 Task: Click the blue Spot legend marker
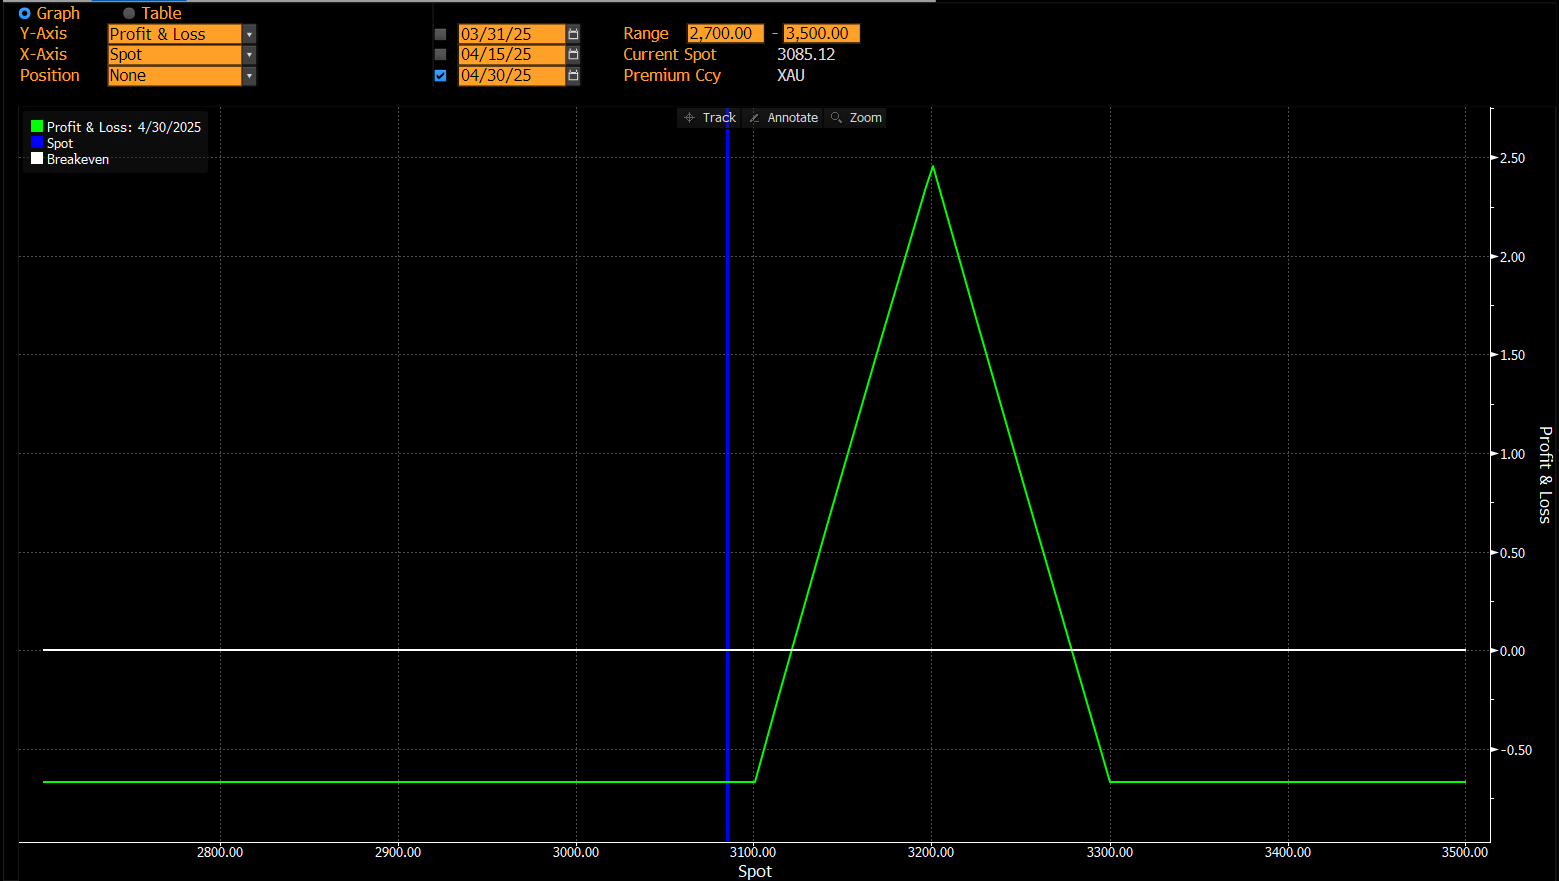click(37, 143)
